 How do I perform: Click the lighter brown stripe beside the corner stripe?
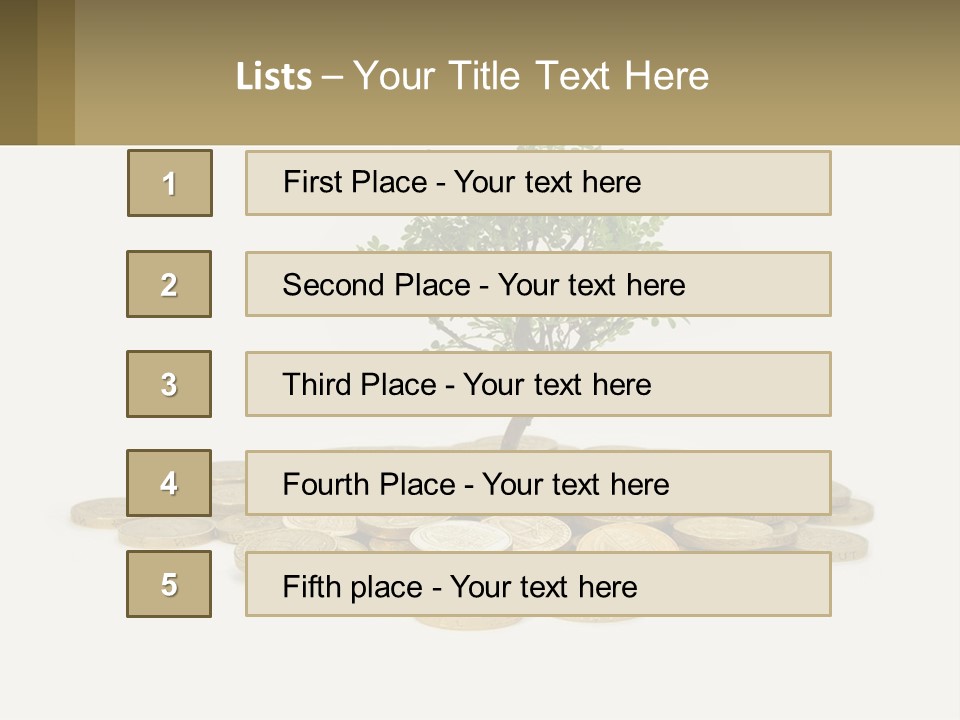56,72
